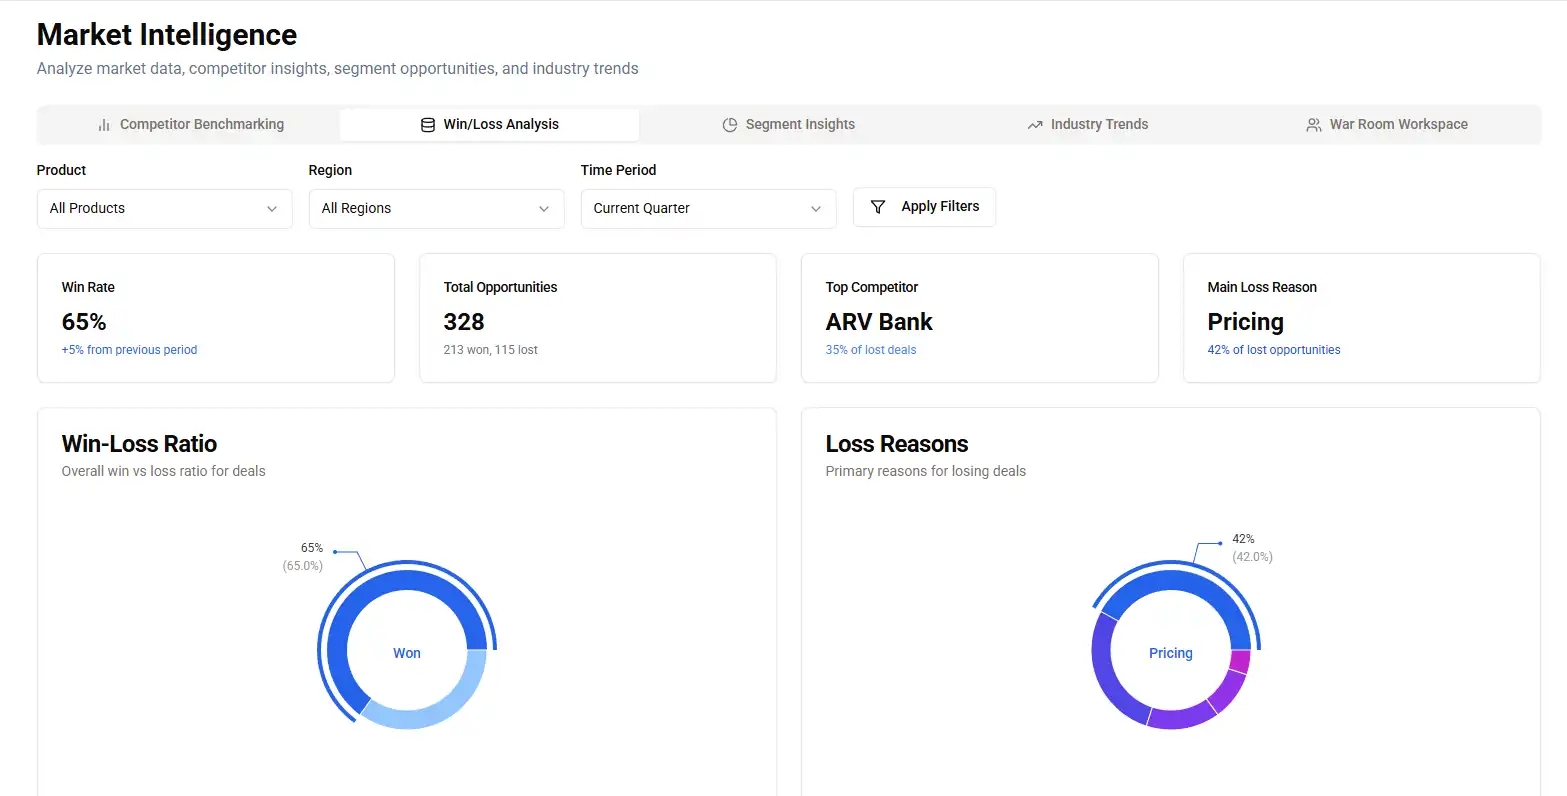Click the people icon on War Room Workspace
1567x796 pixels.
coord(1314,125)
